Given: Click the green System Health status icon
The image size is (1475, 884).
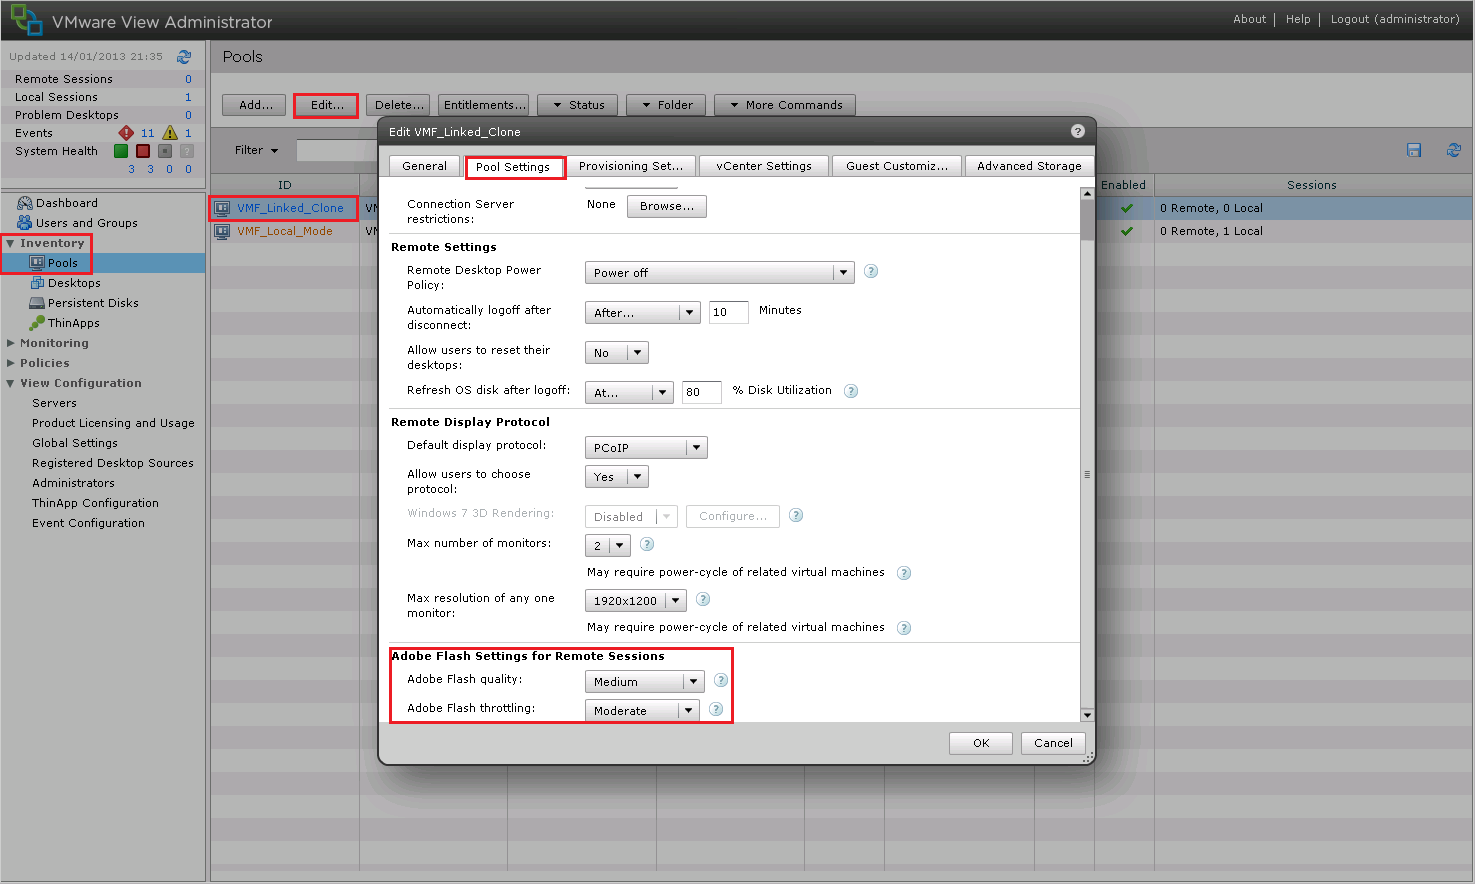Looking at the screenshot, I should pos(121,151).
